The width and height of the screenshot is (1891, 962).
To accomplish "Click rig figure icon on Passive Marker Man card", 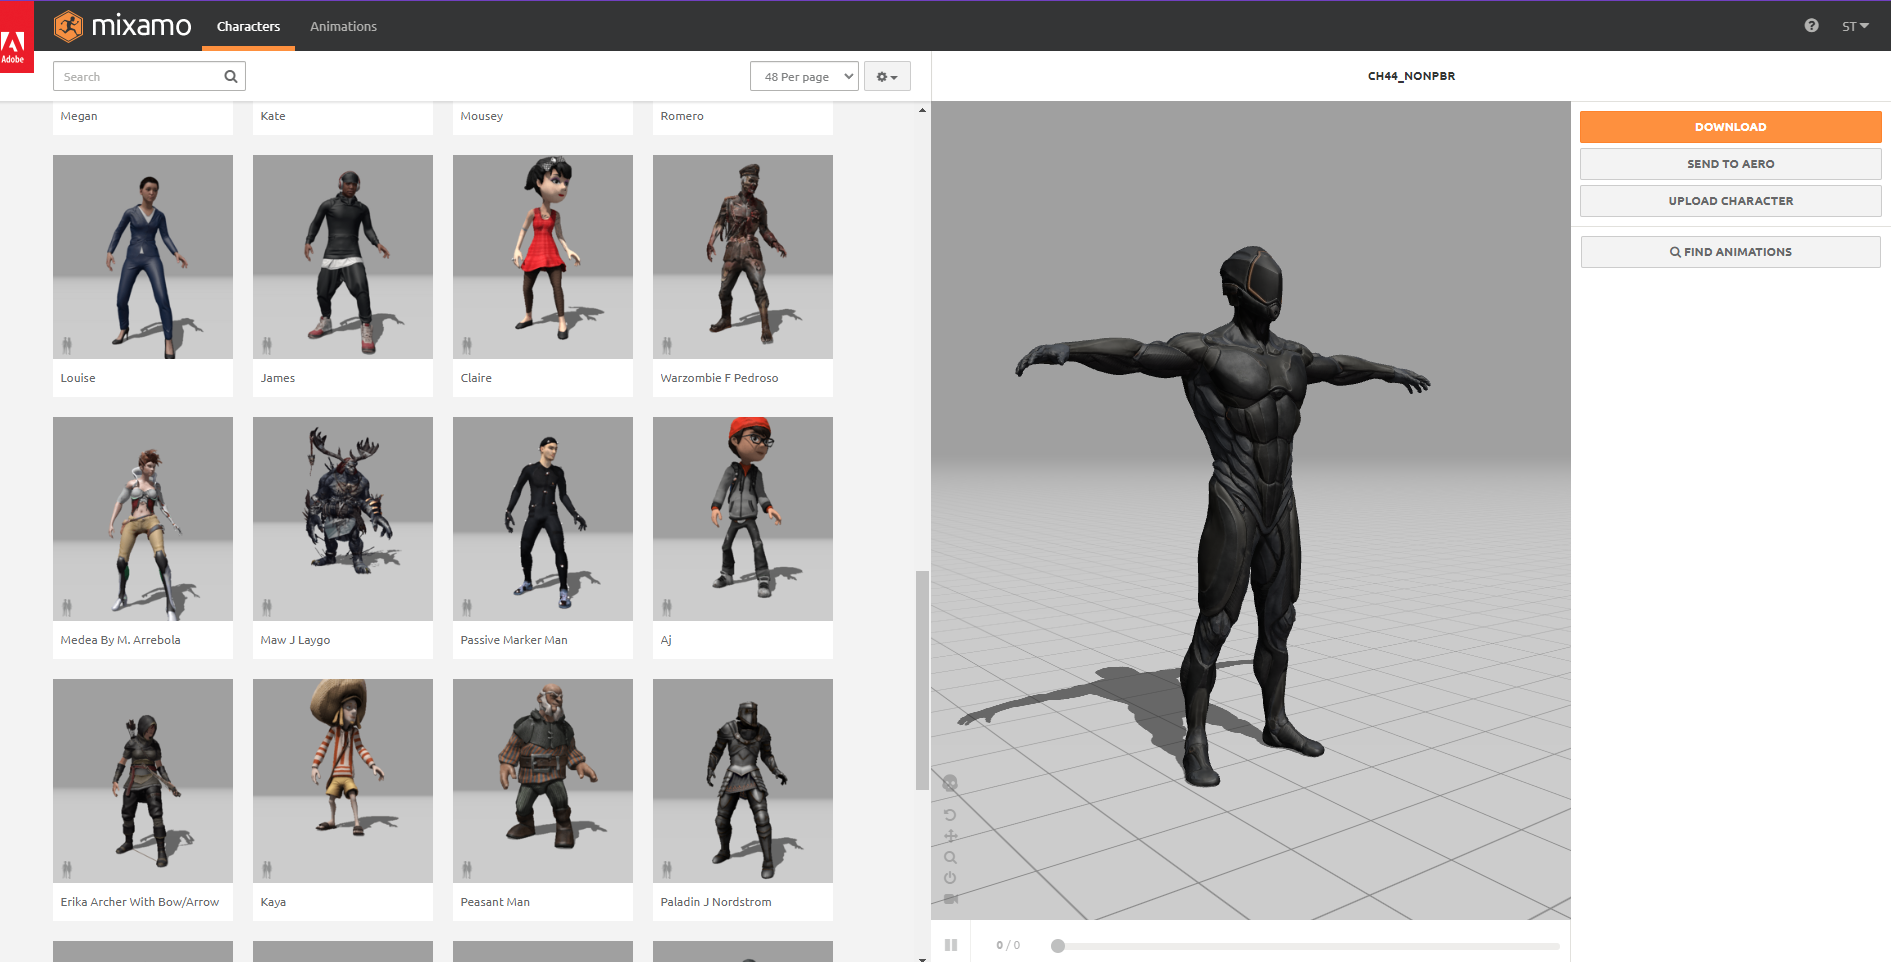I will pyautogui.click(x=467, y=608).
